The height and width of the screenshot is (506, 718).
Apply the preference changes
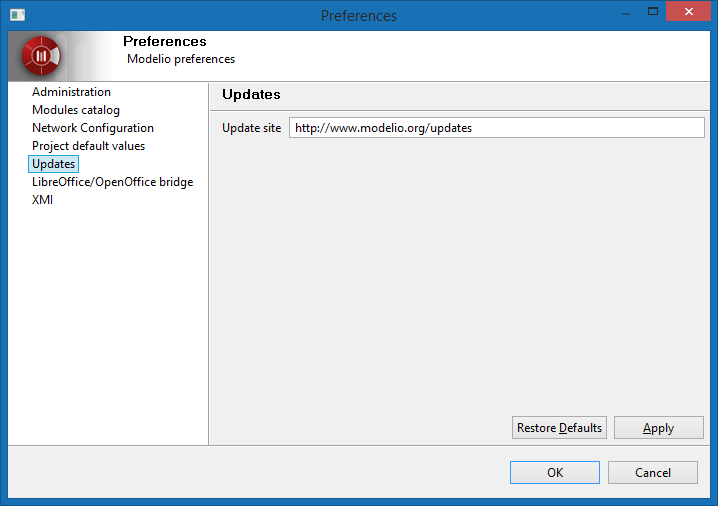point(658,428)
